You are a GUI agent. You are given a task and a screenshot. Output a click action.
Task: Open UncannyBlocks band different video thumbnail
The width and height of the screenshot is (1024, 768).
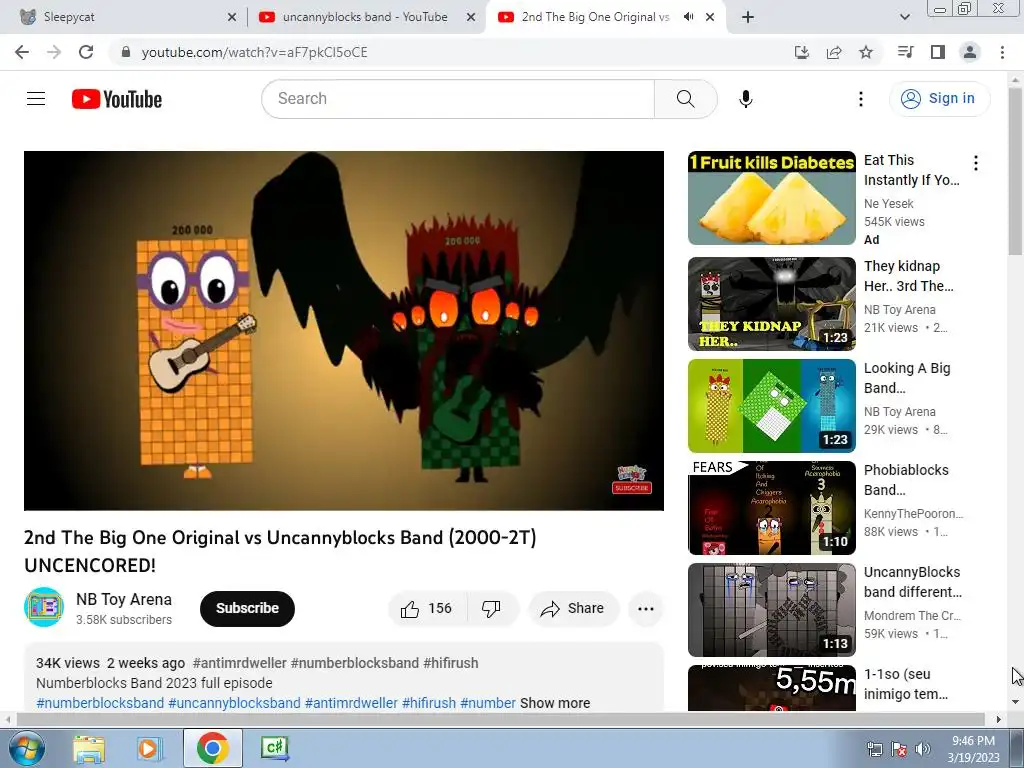coord(771,609)
